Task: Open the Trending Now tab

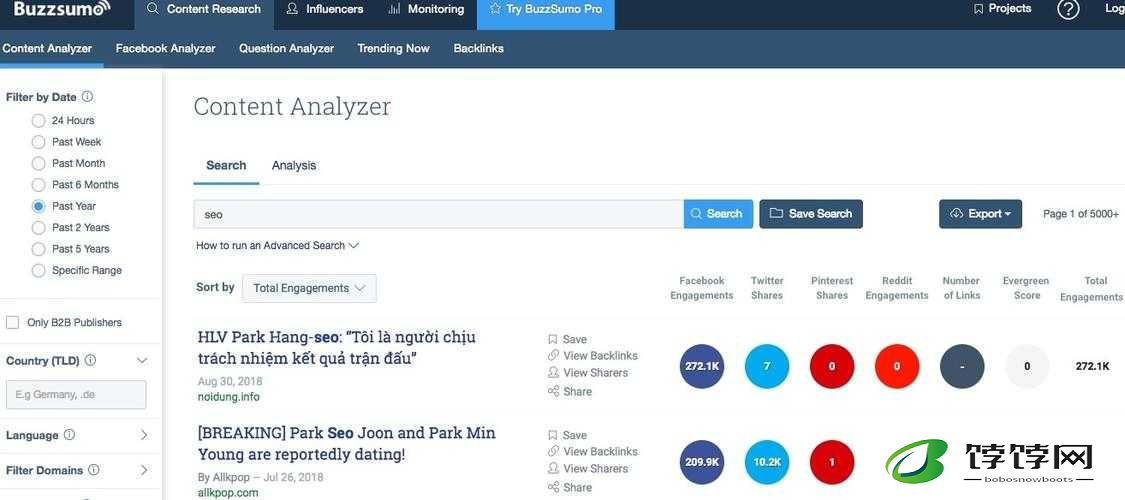Action: tap(393, 48)
